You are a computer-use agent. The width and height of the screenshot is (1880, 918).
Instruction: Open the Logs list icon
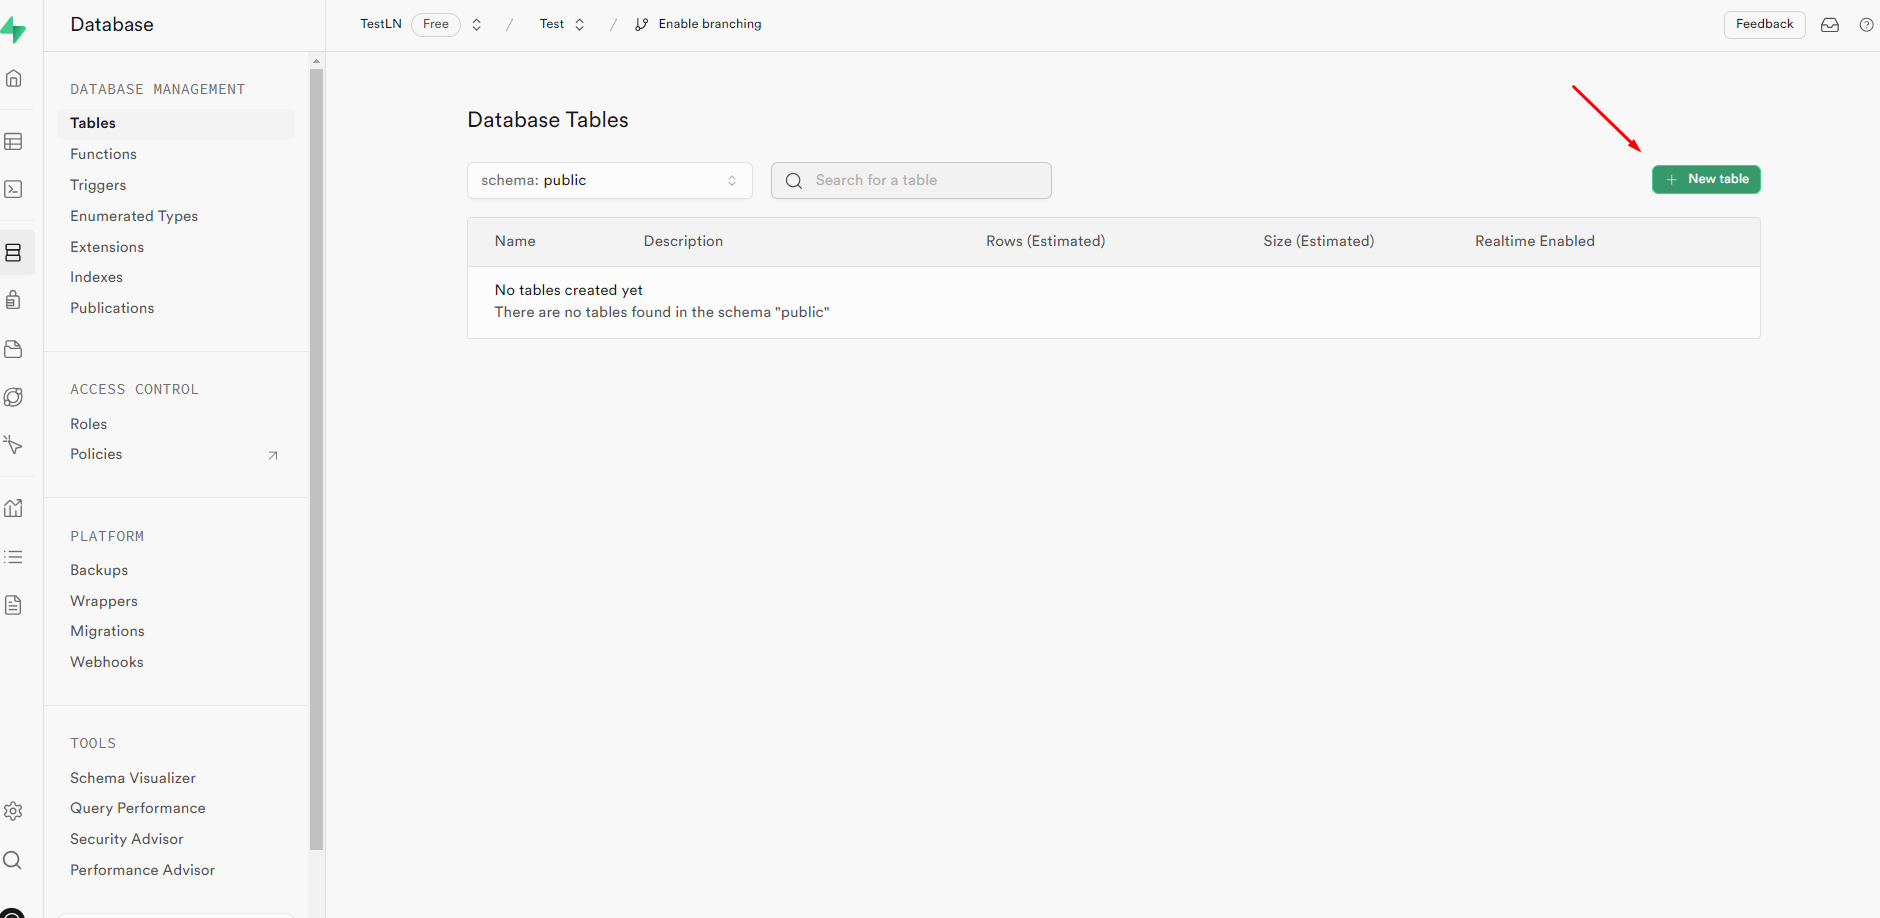click(x=14, y=557)
